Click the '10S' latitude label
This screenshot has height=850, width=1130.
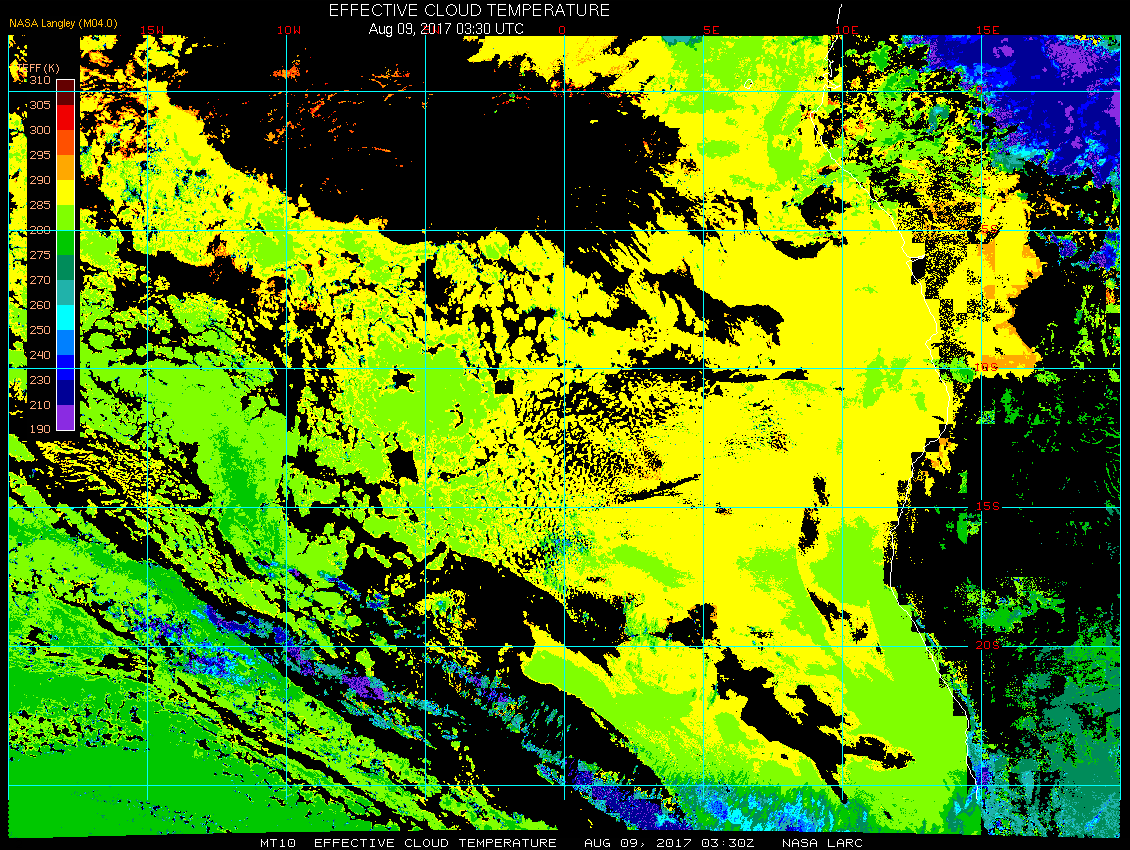(x=987, y=368)
